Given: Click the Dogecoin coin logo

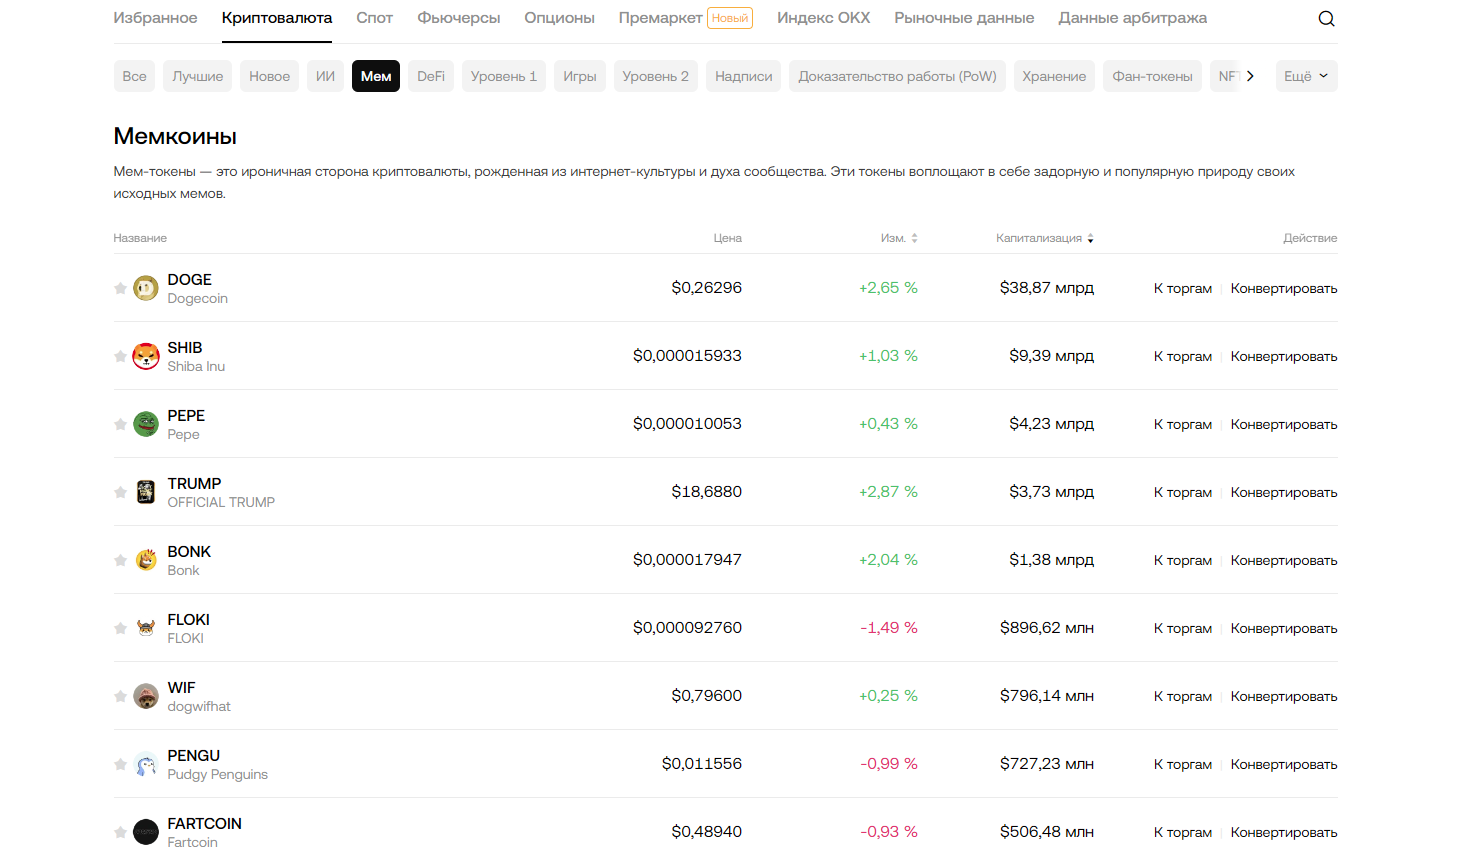Looking at the screenshot, I should point(146,288).
